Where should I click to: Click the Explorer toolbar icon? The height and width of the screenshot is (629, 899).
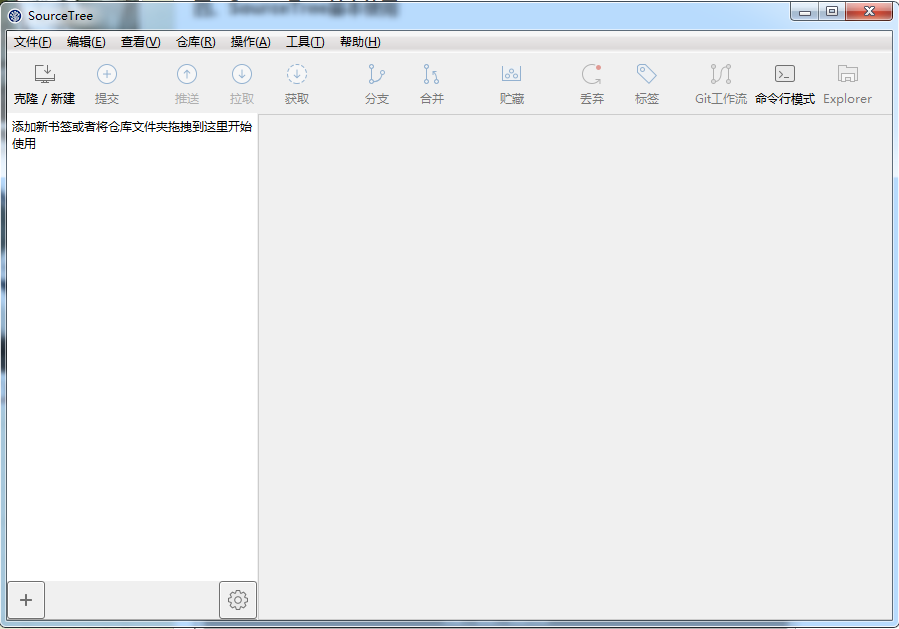coord(848,75)
